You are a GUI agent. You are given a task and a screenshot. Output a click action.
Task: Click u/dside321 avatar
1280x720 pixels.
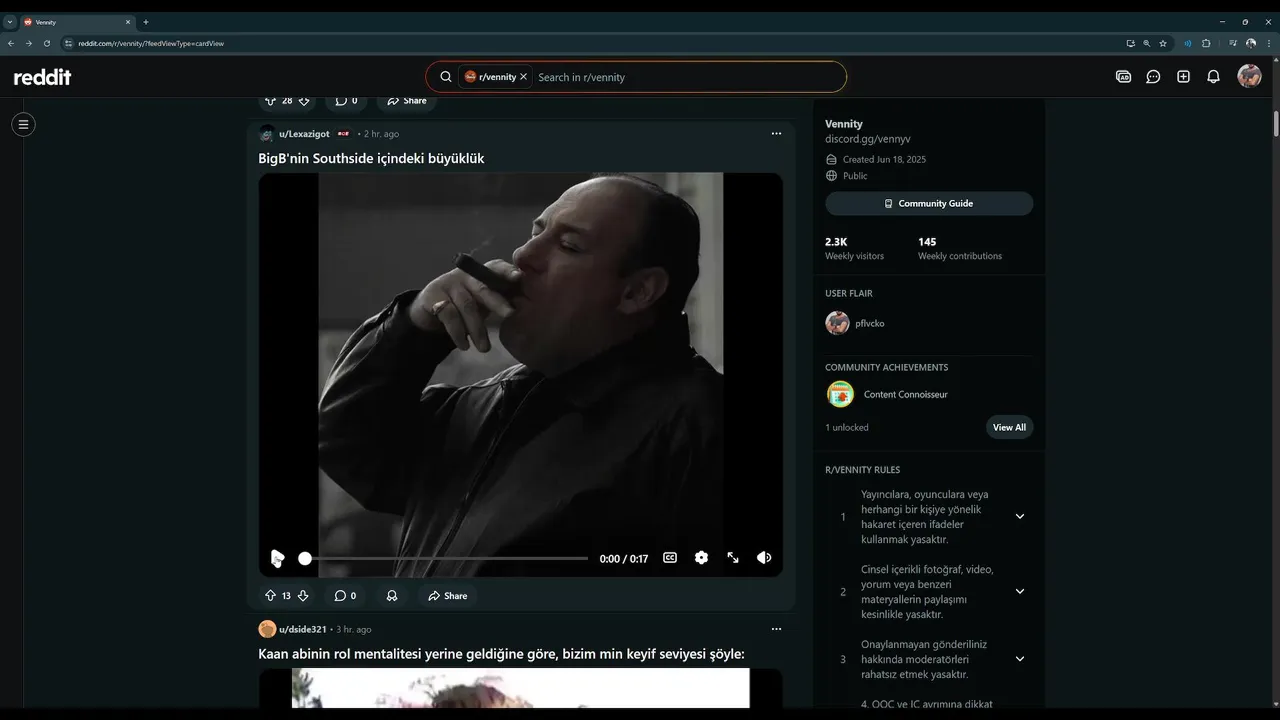point(267,629)
